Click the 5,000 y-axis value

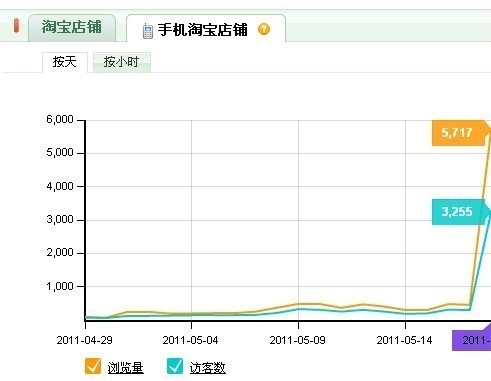(60, 153)
